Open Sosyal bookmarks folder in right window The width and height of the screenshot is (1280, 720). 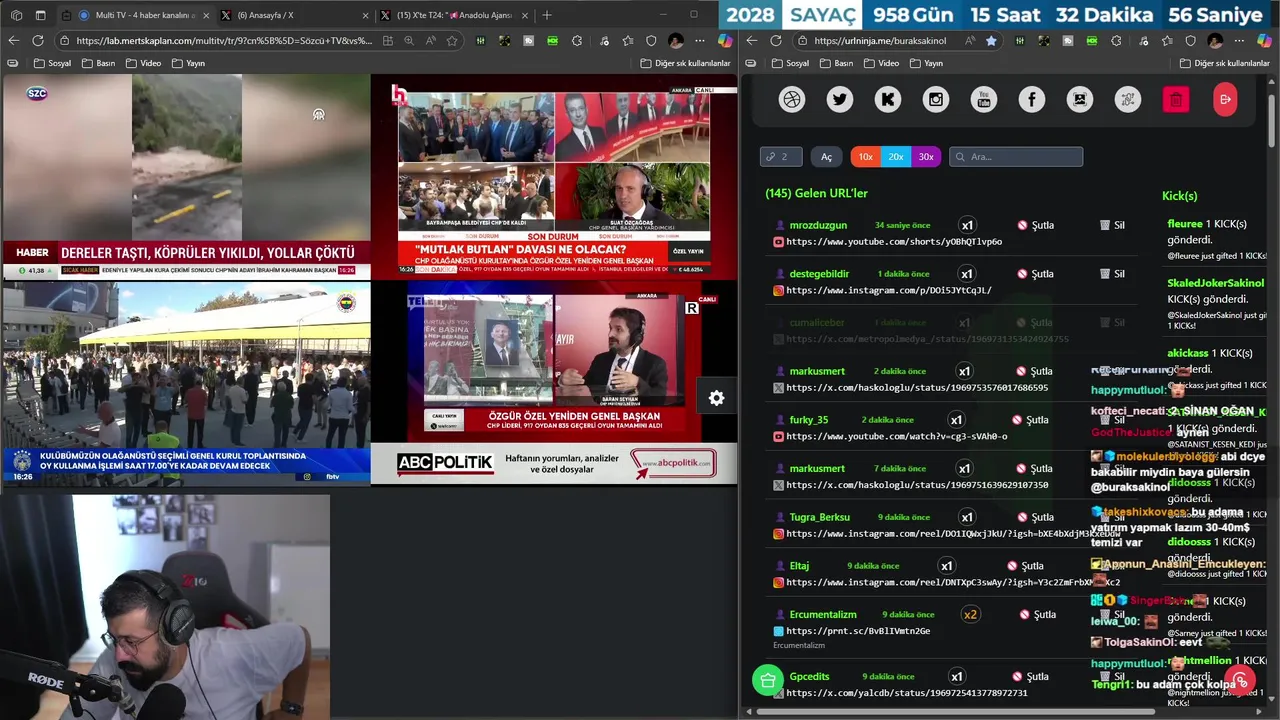(x=790, y=63)
